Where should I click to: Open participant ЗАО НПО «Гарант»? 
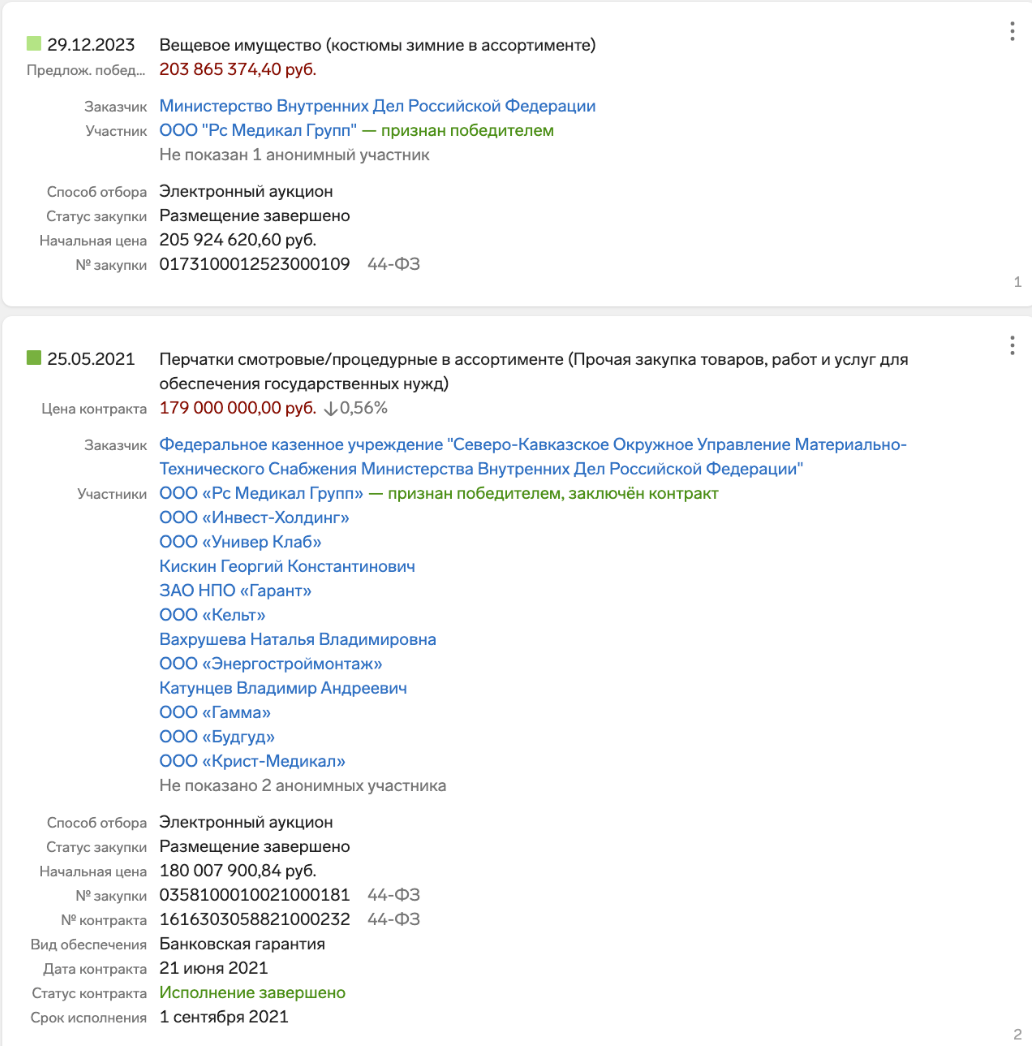[235, 590]
